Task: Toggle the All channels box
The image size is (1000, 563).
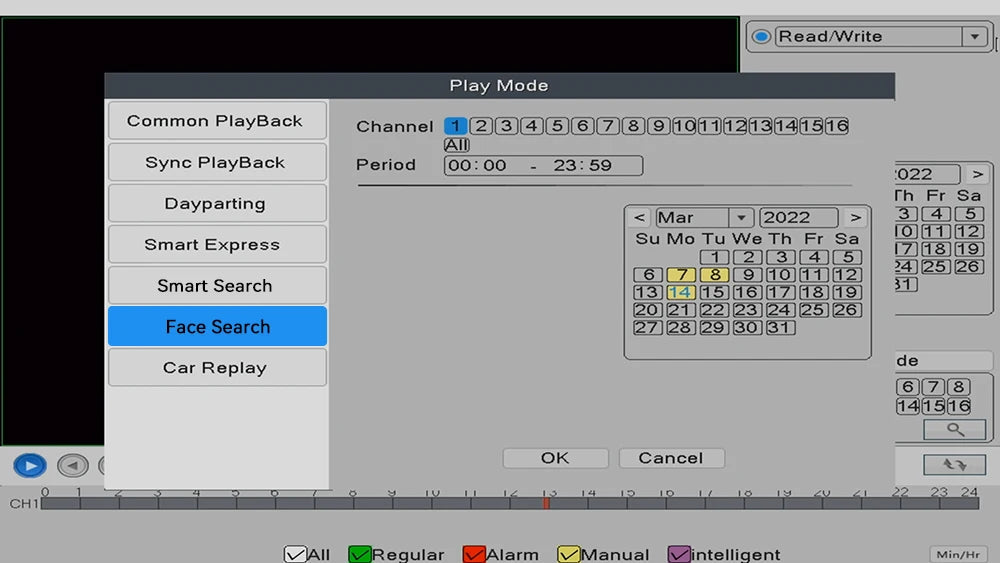Action: click(x=457, y=145)
